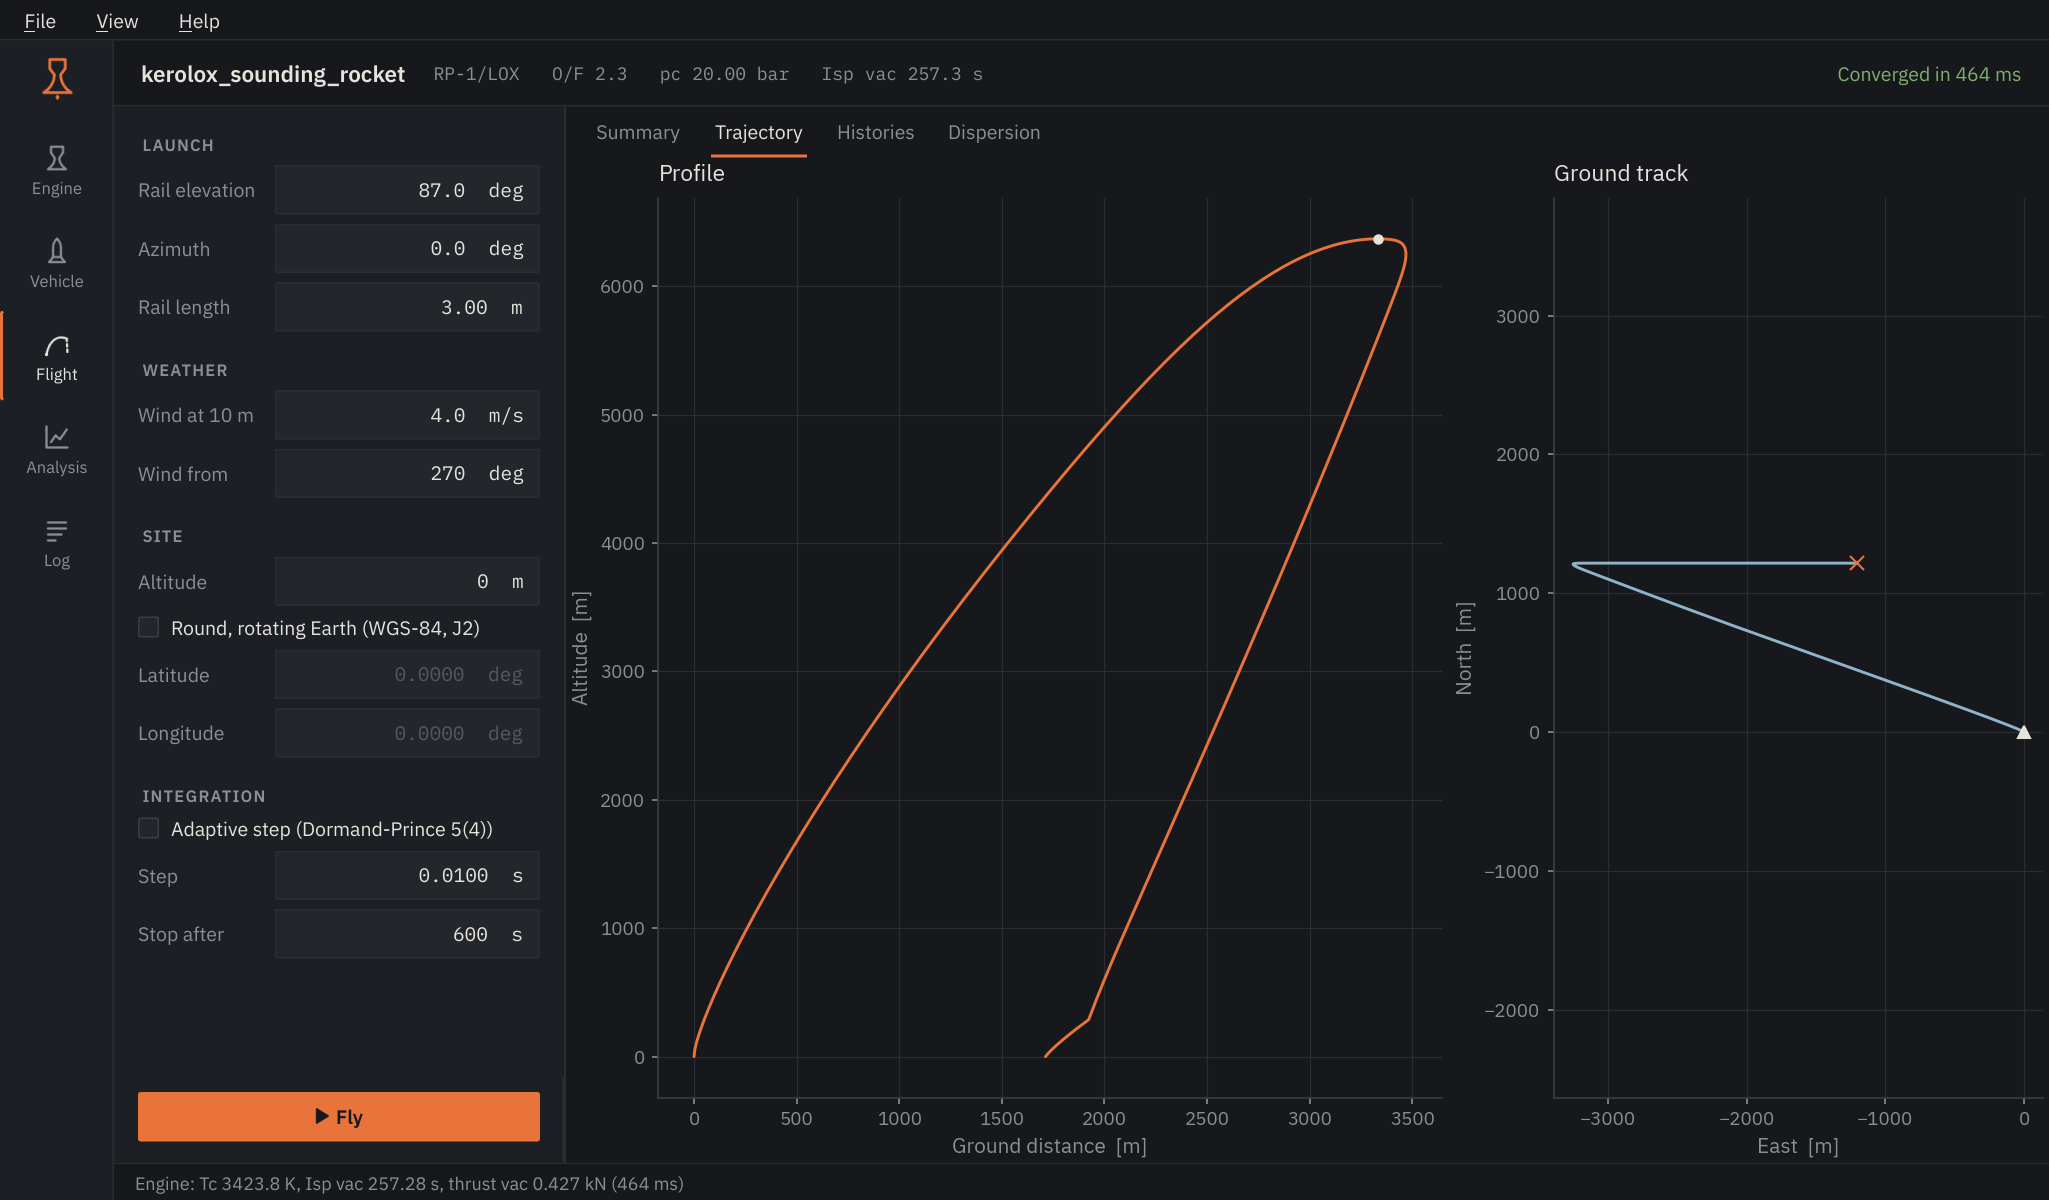Image resolution: width=2049 pixels, height=1200 pixels.
Task: Open the Analysis section
Action: 57,450
